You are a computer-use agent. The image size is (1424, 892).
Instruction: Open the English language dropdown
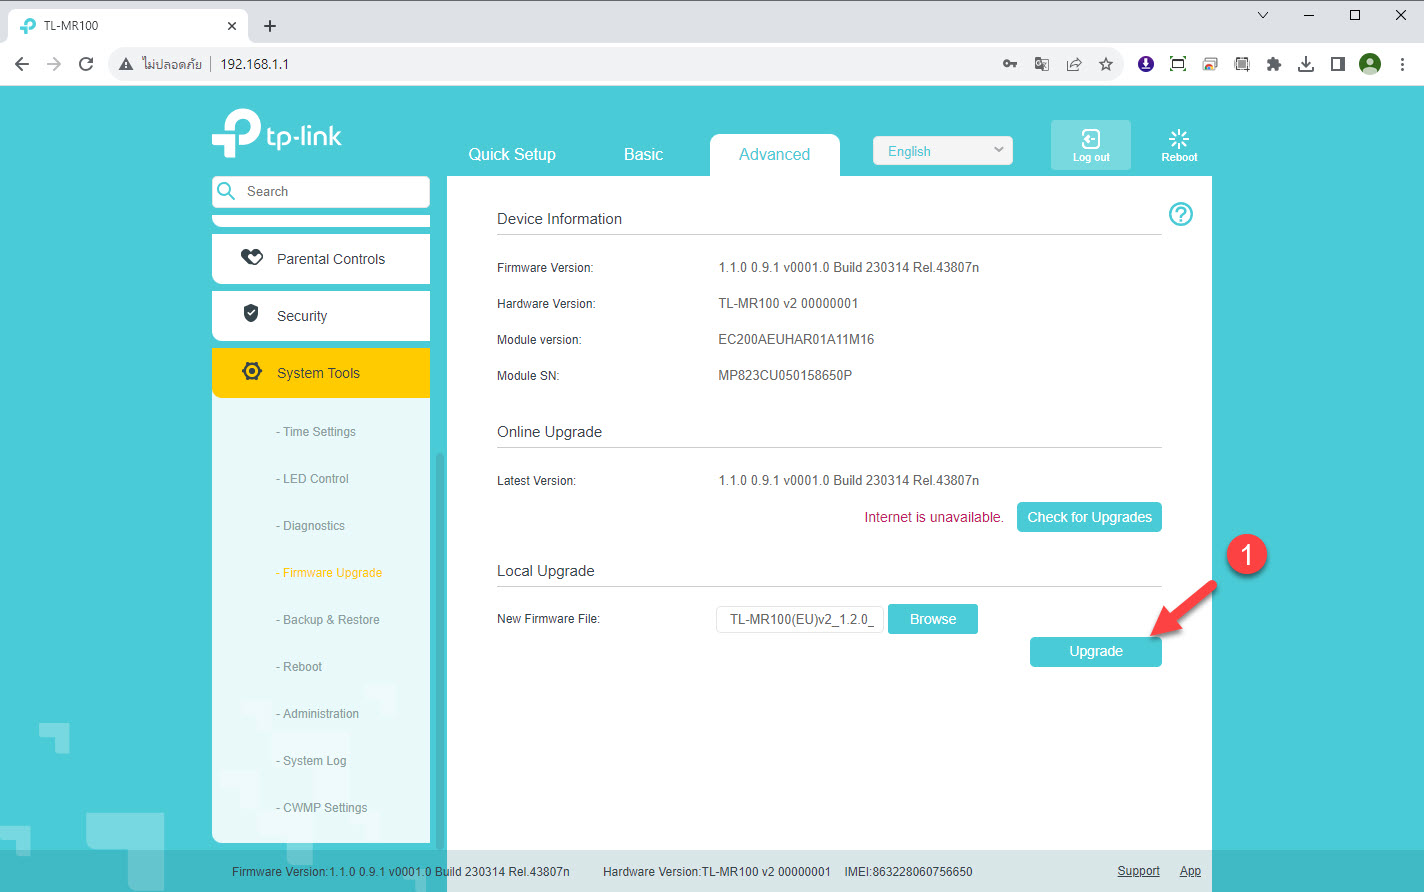tap(942, 151)
